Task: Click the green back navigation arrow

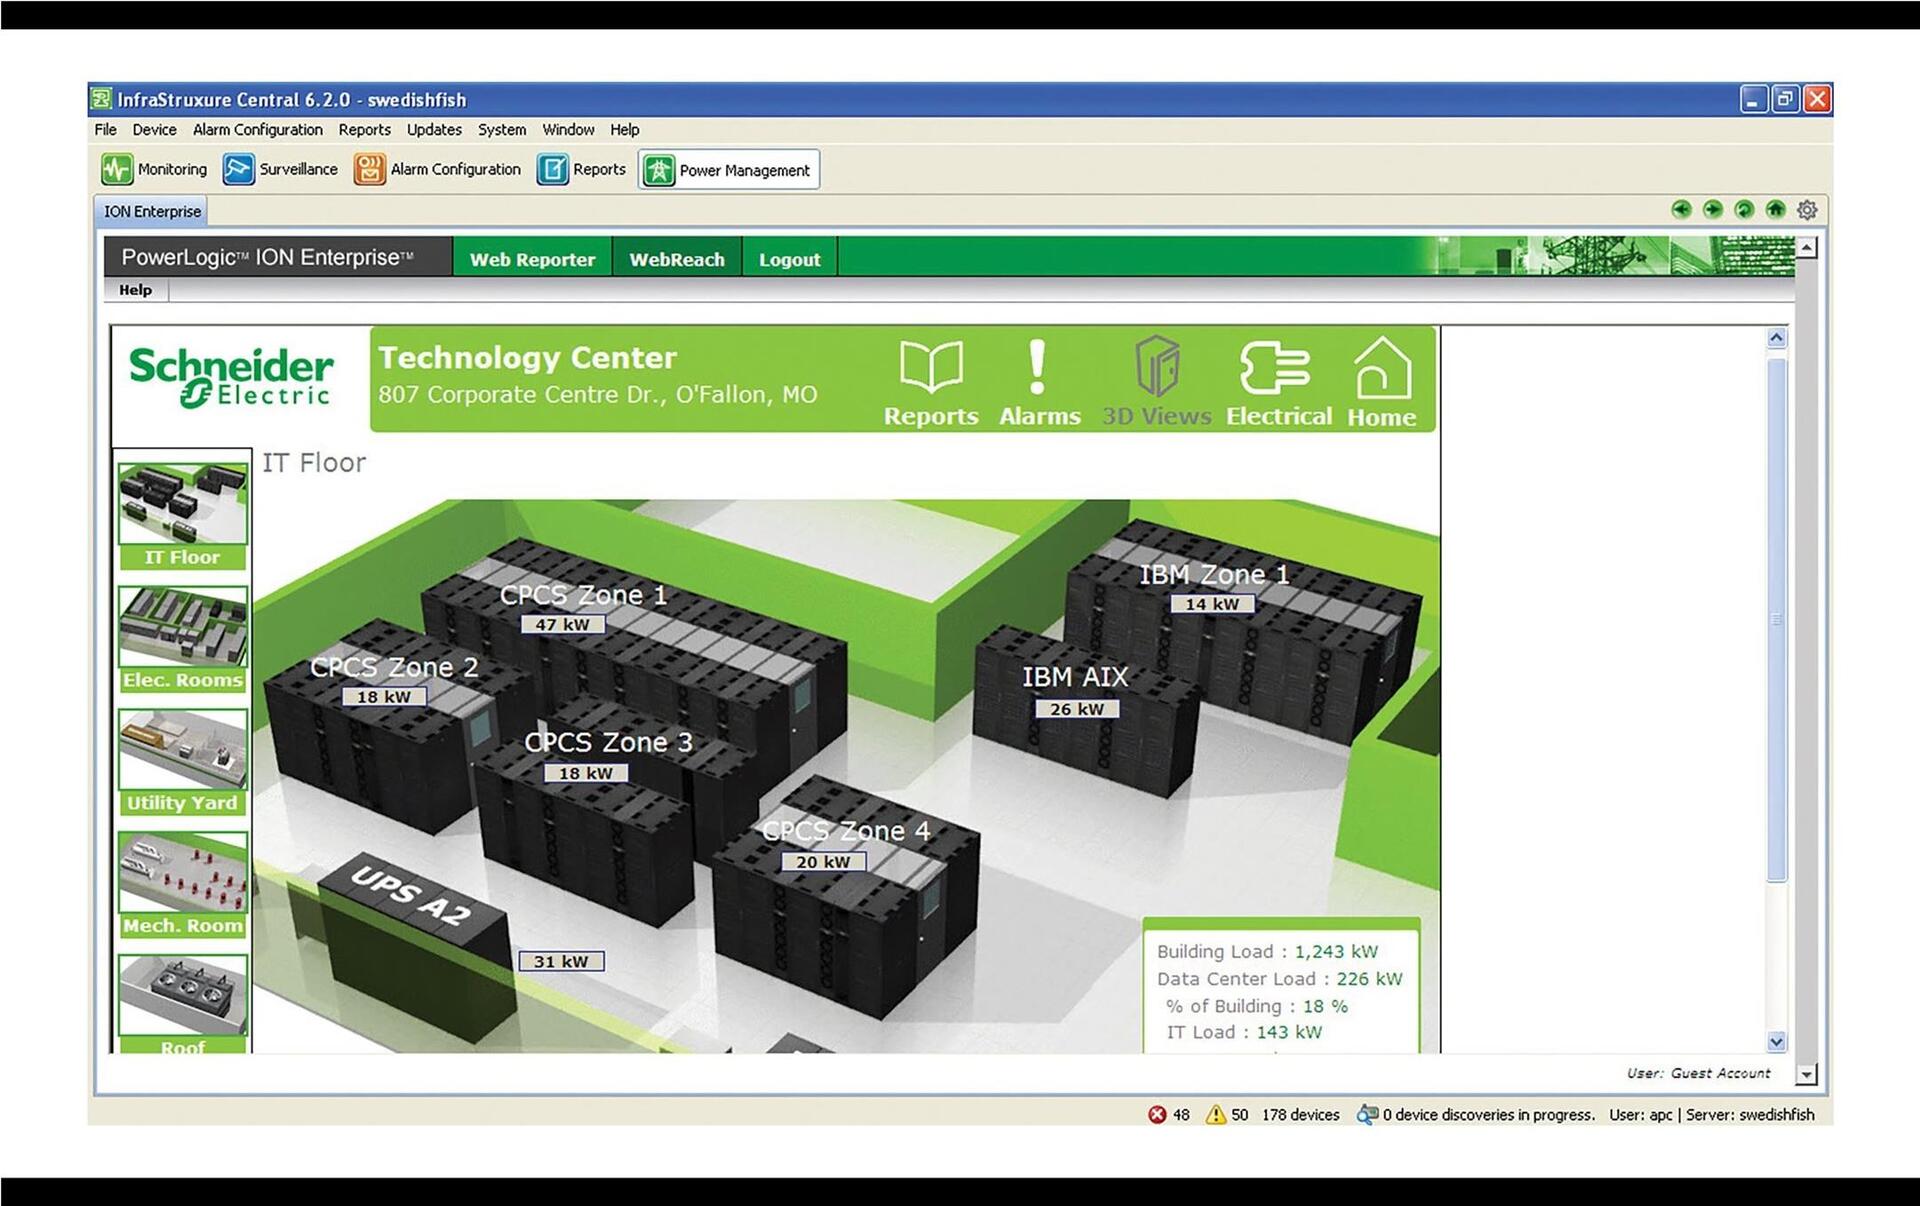Action: 1681,209
